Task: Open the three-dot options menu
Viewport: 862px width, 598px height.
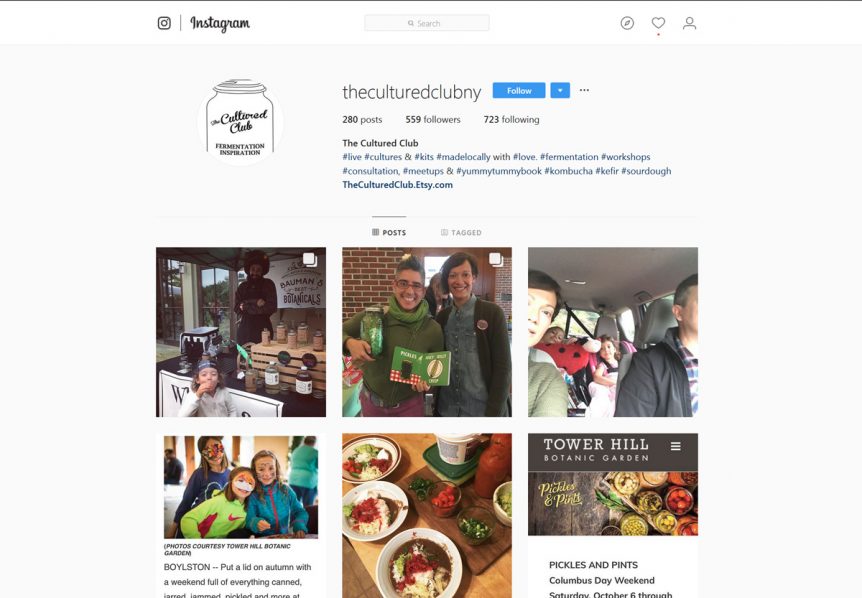Action: 584,90
